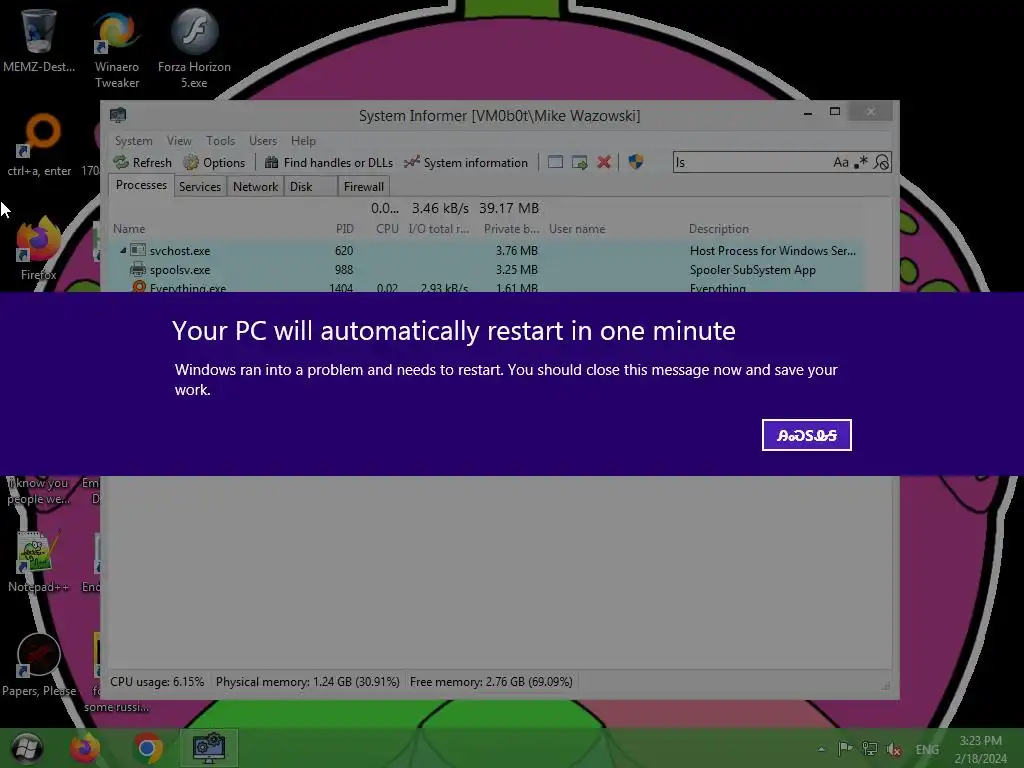
Task: Switch to the Disk tab
Action: pyautogui.click(x=310, y=187)
